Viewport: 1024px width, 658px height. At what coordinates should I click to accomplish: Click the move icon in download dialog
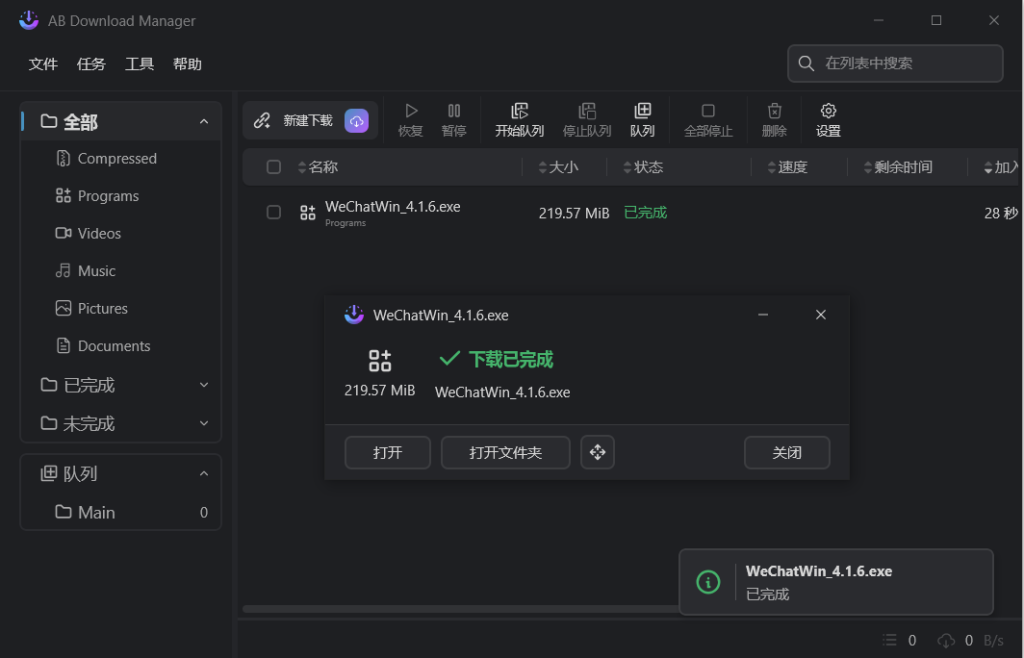(597, 453)
